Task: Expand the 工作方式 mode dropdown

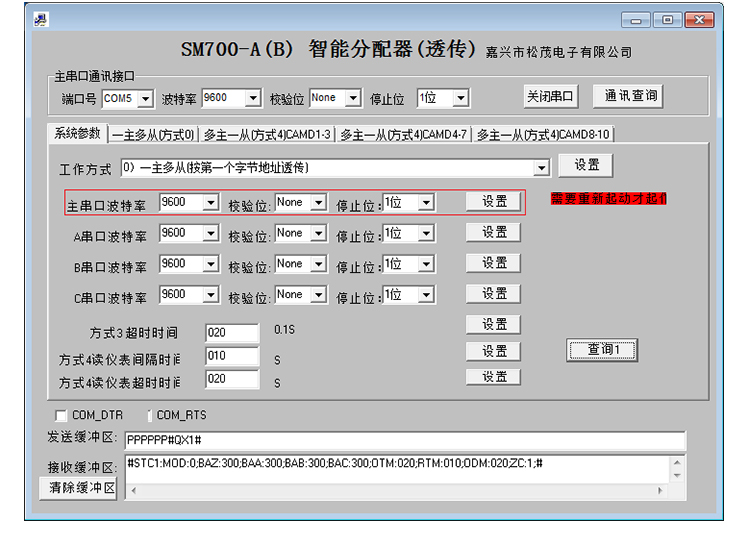Action: point(541,168)
